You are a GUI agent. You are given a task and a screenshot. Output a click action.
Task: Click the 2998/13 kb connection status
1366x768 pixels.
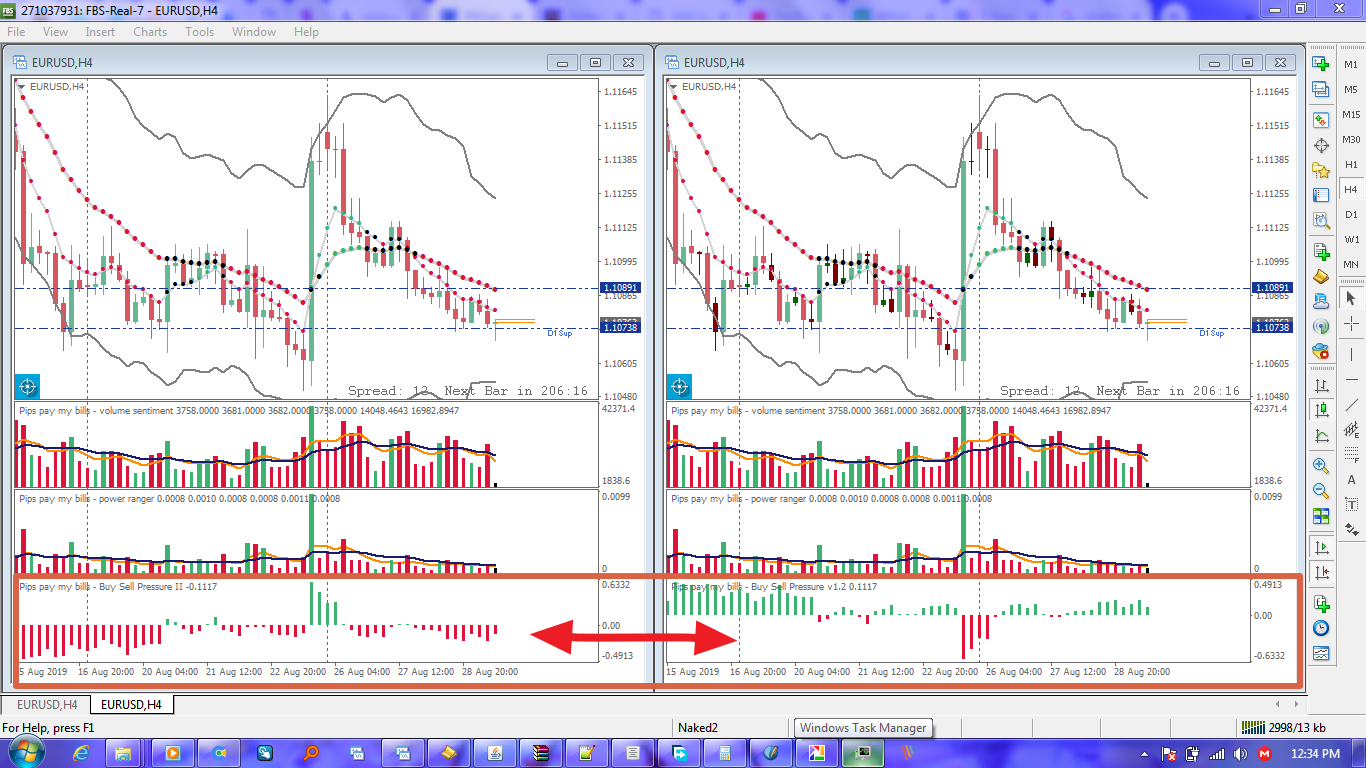1282,728
